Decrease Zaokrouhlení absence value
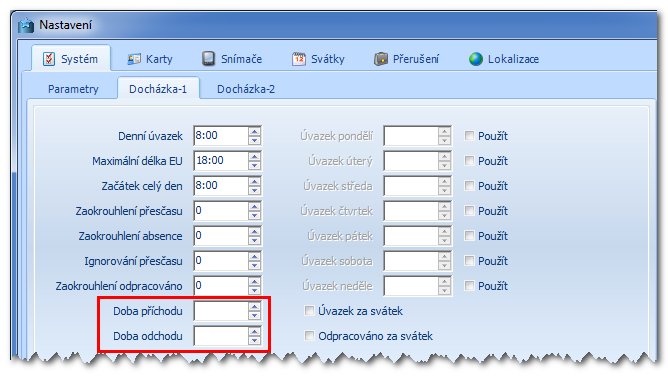The image size is (668, 380). [x=254, y=240]
